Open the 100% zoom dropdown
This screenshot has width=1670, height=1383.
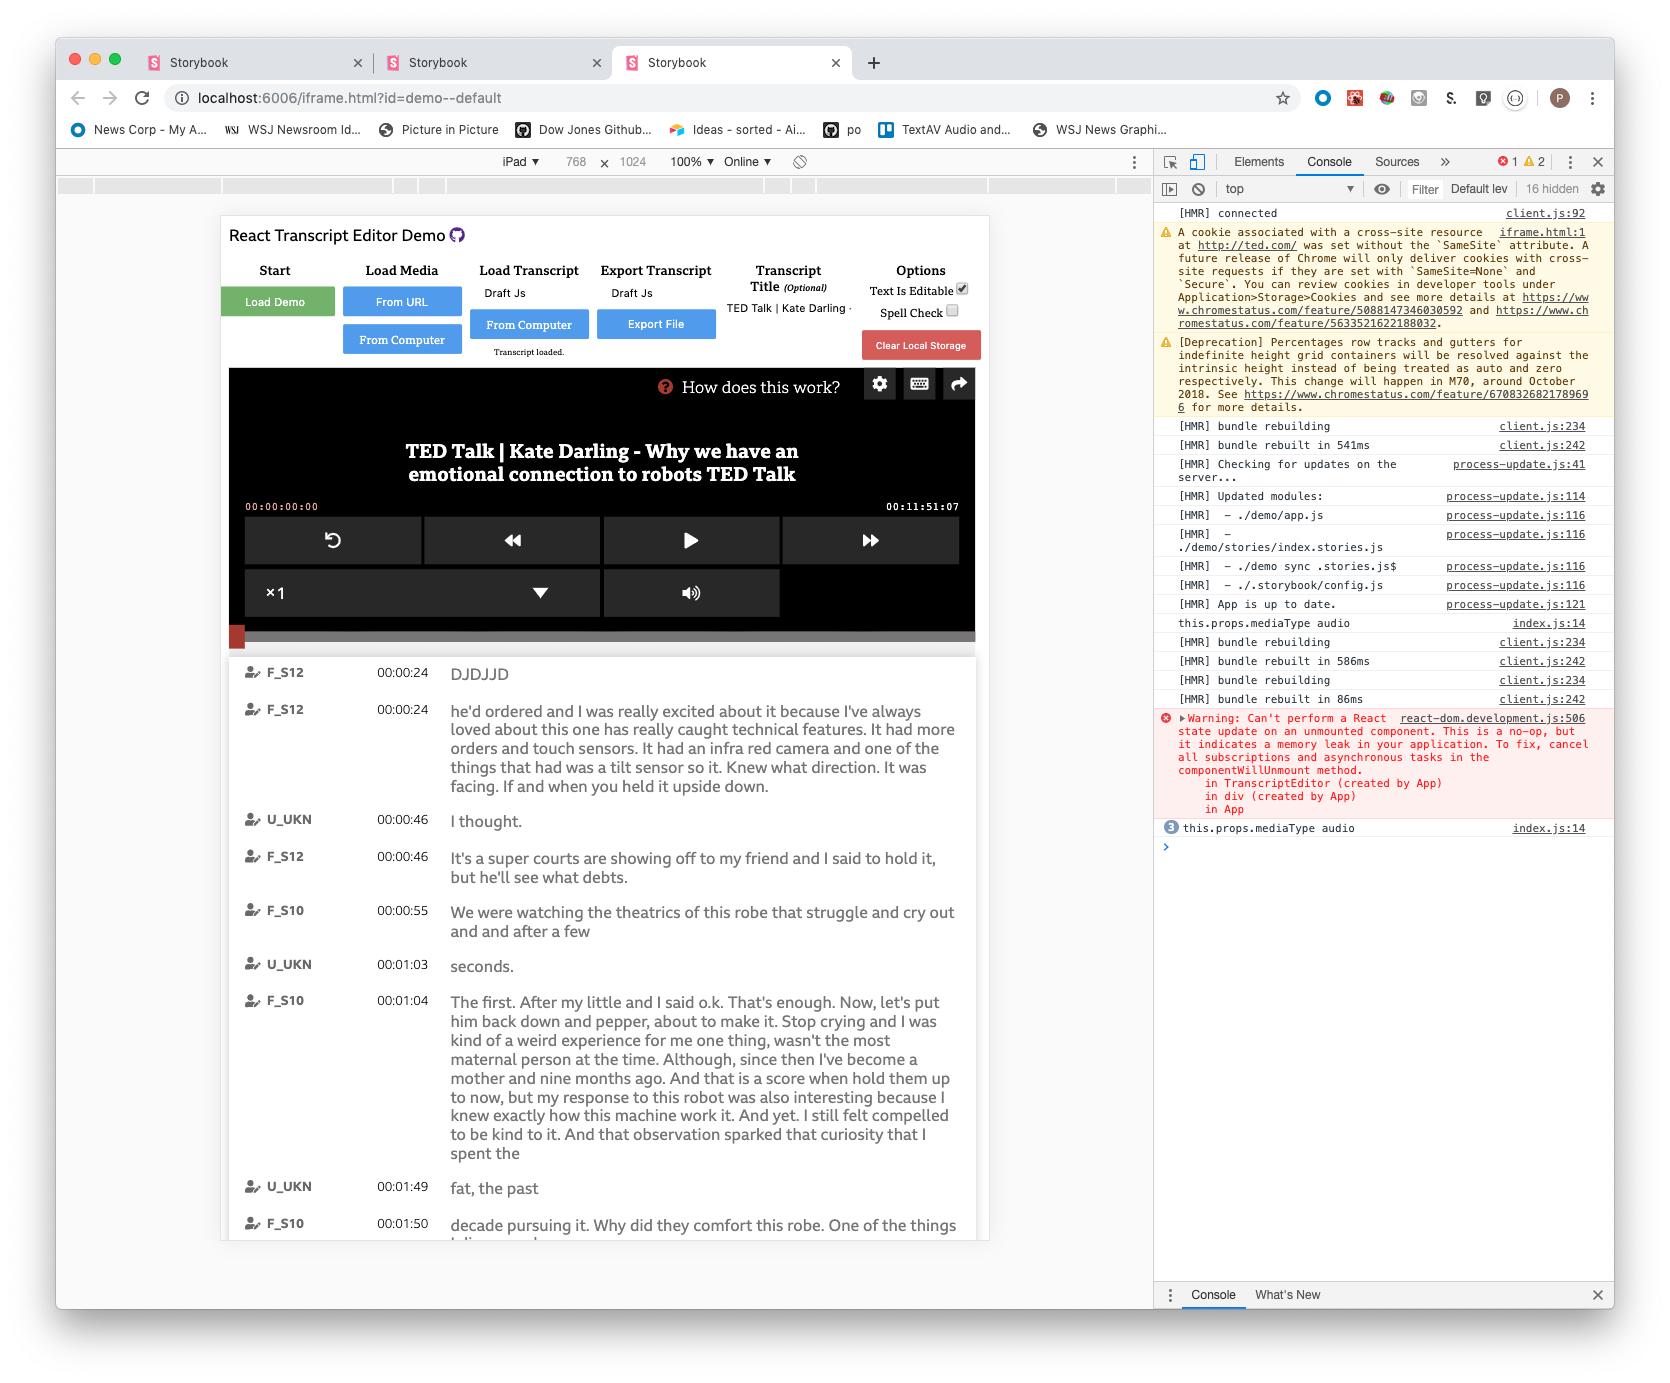692,162
